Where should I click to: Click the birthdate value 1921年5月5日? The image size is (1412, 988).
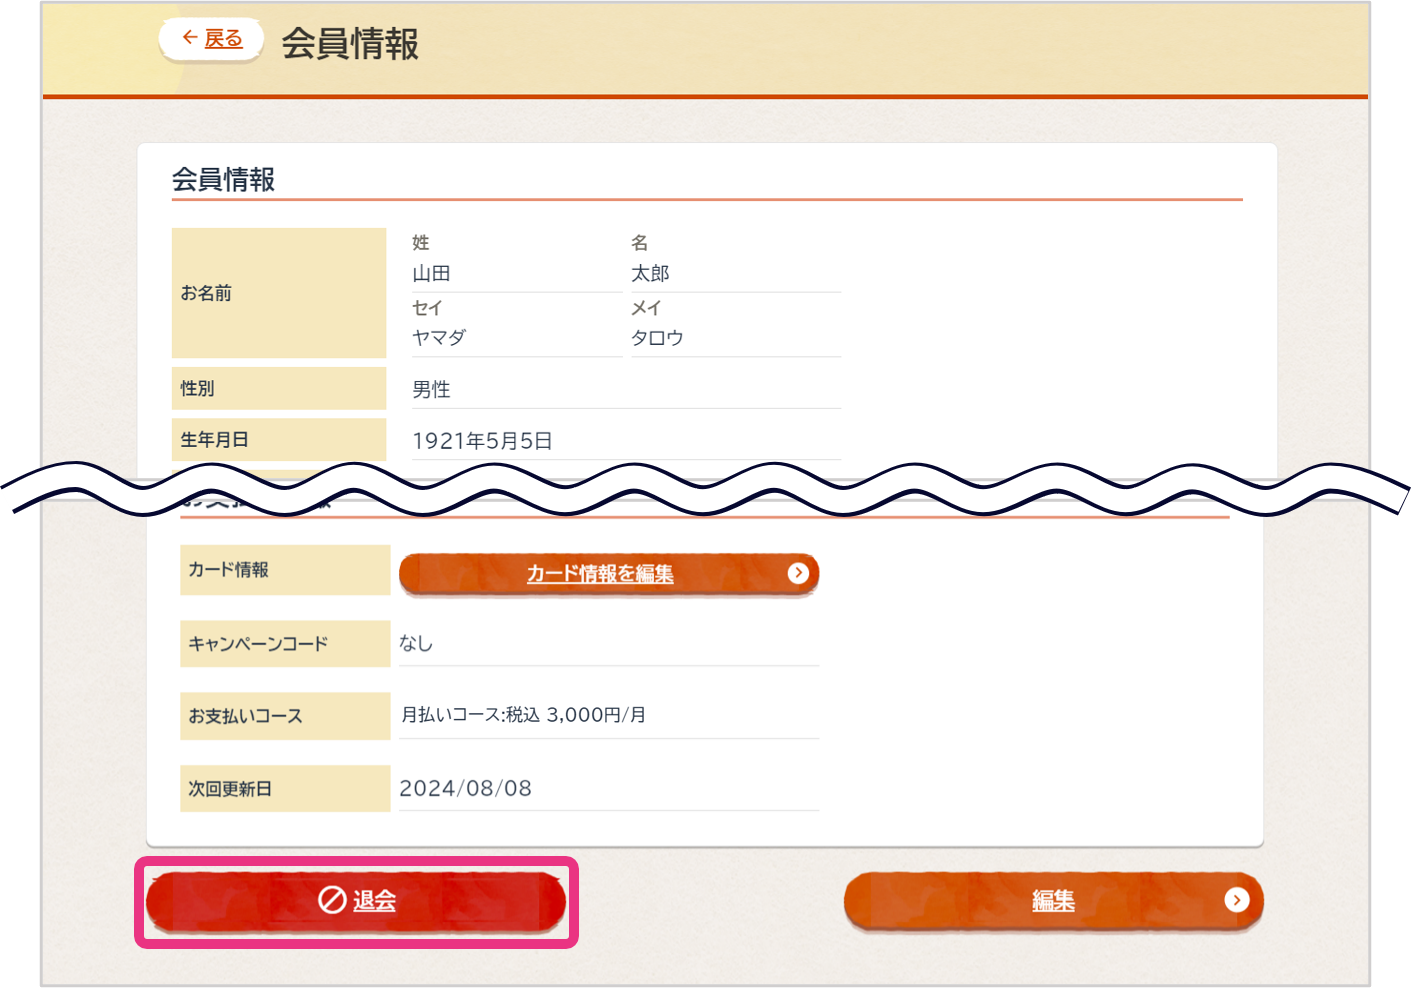(482, 441)
